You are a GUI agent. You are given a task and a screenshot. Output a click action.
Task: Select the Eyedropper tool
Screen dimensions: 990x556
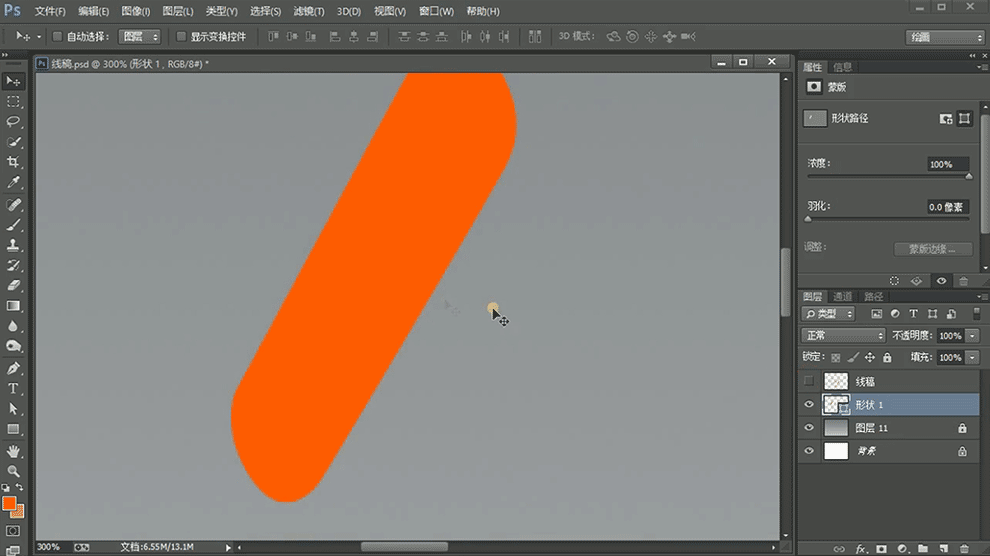[13, 182]
